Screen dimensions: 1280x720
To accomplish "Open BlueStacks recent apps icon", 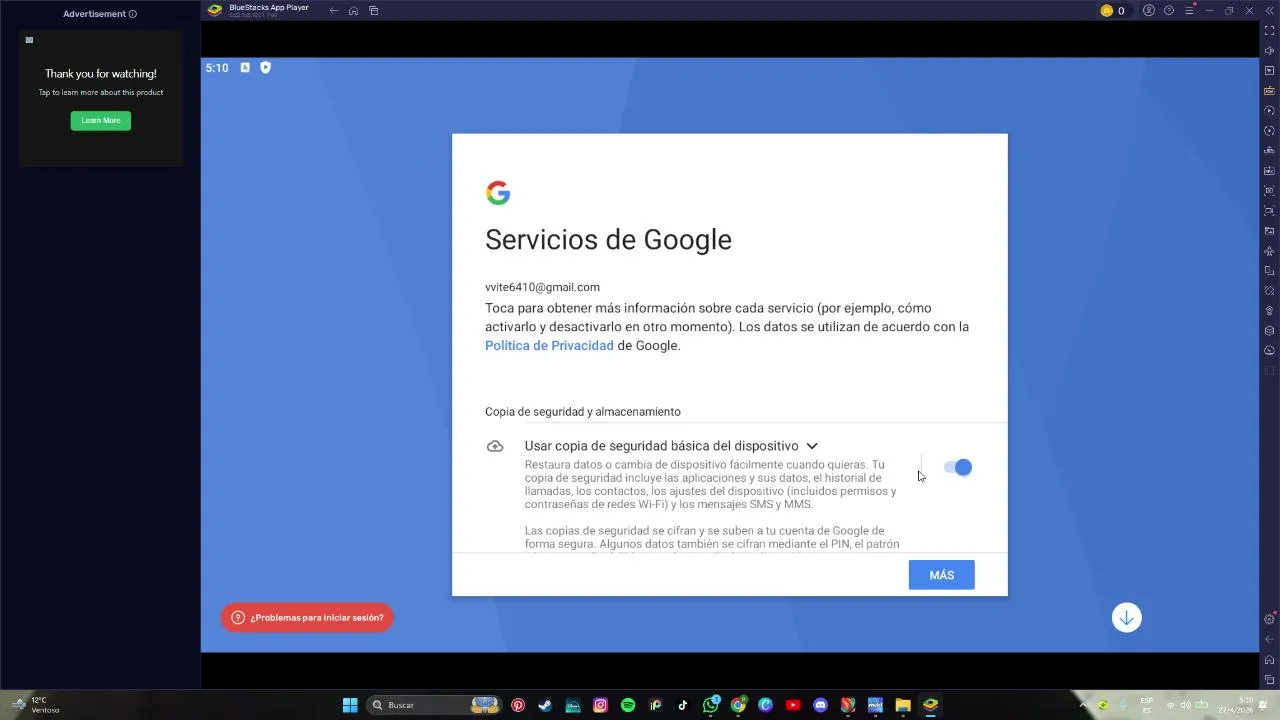I will click(x=373, y=11).
